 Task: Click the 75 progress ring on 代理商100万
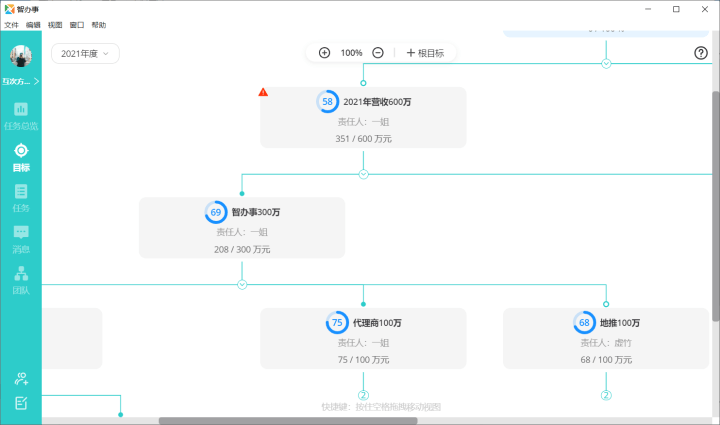(x=337, y=323)
